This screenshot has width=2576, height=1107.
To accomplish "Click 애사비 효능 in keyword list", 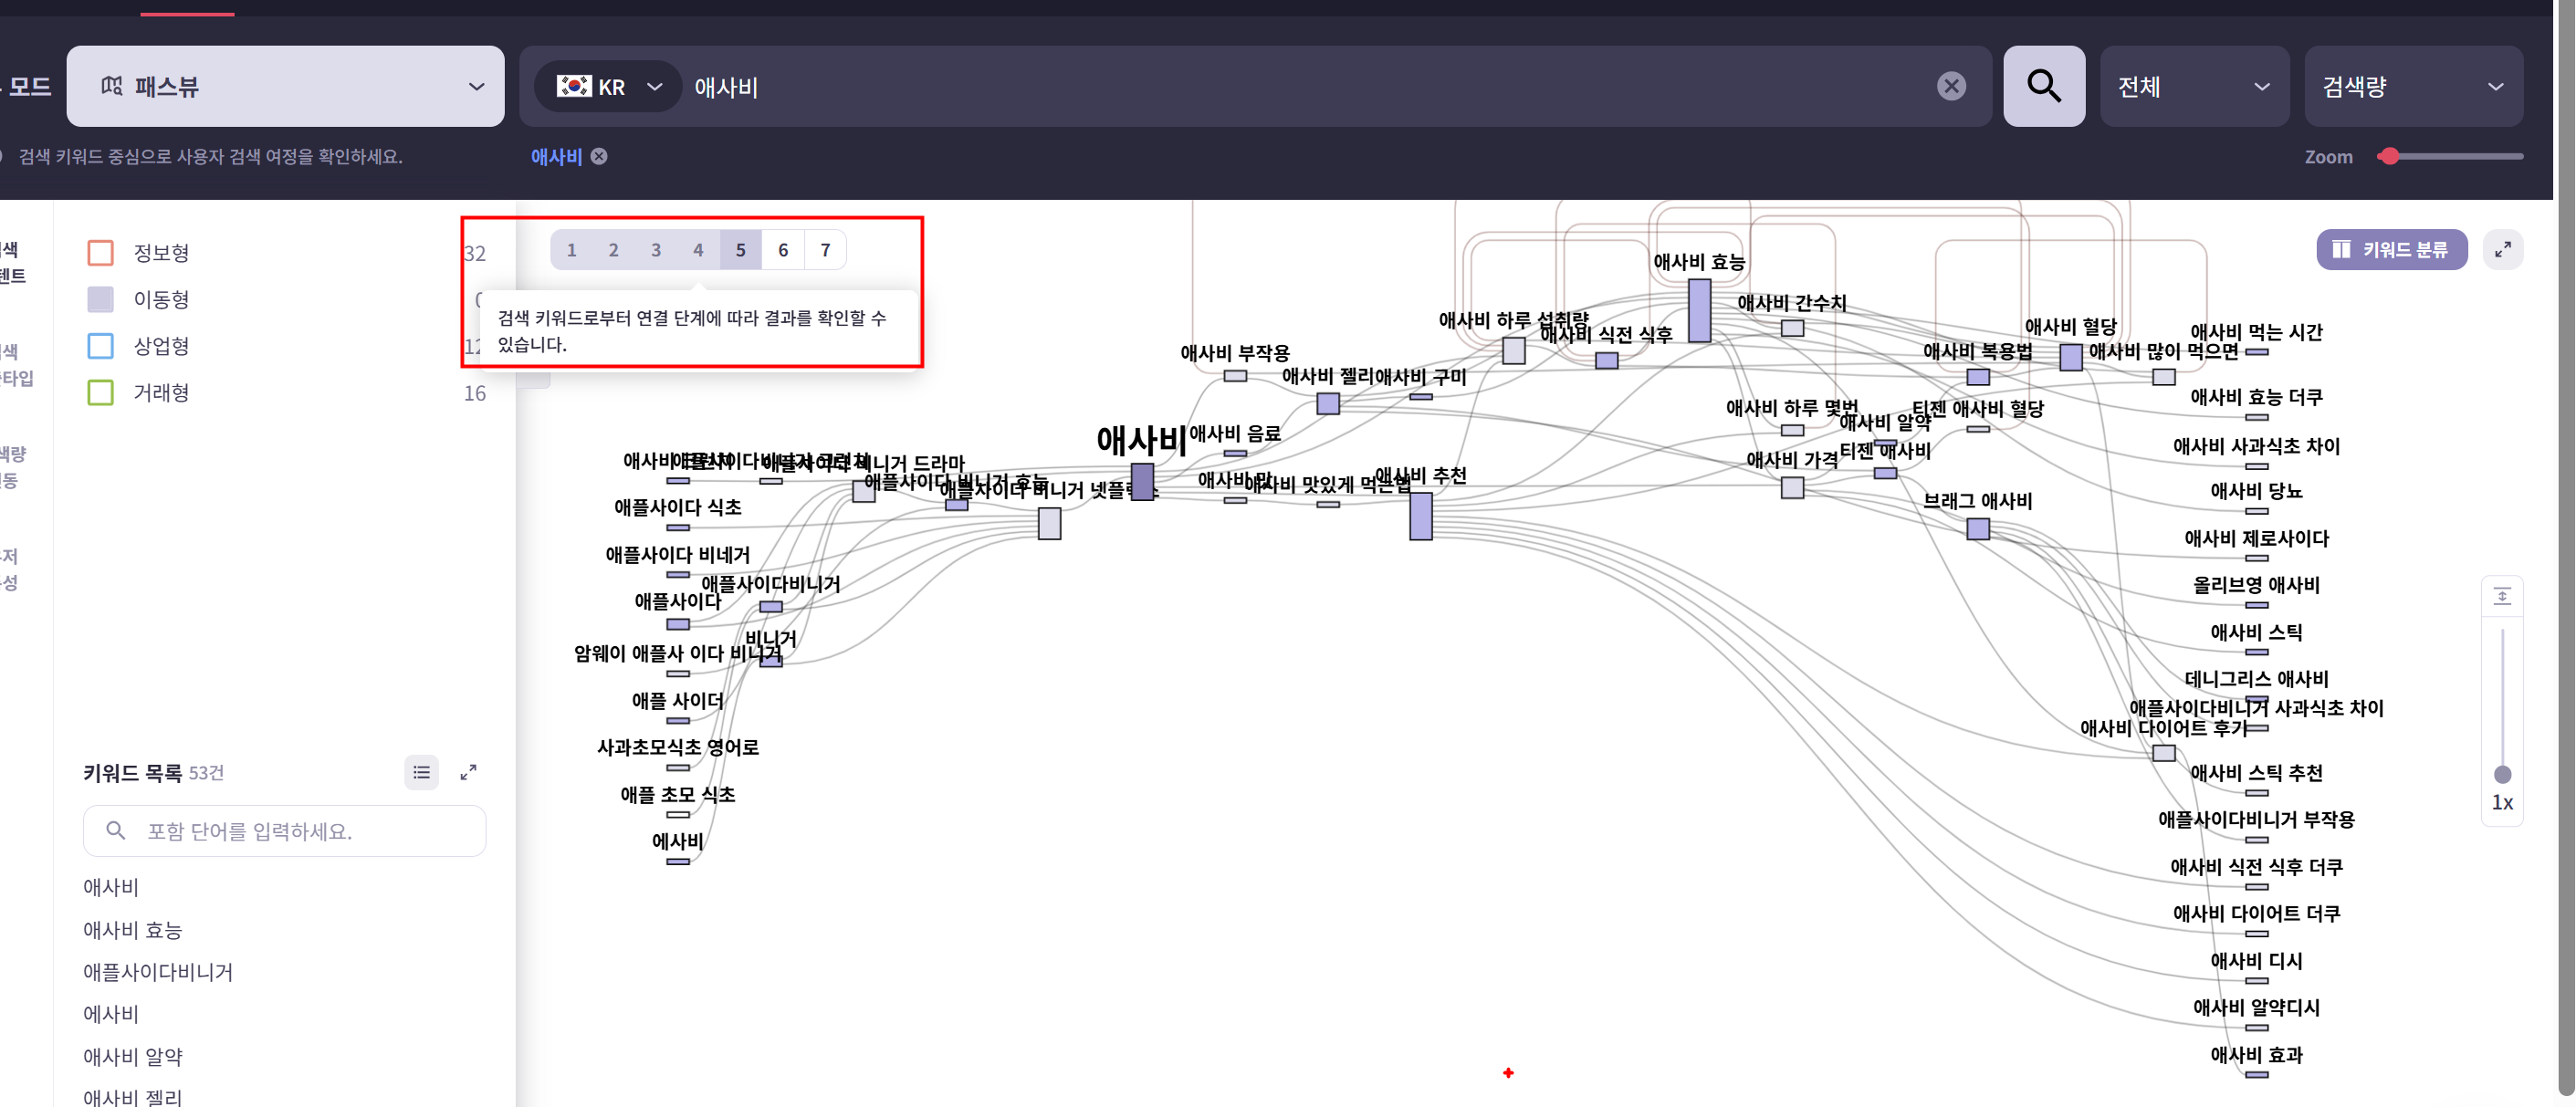I will click(133, 930).
